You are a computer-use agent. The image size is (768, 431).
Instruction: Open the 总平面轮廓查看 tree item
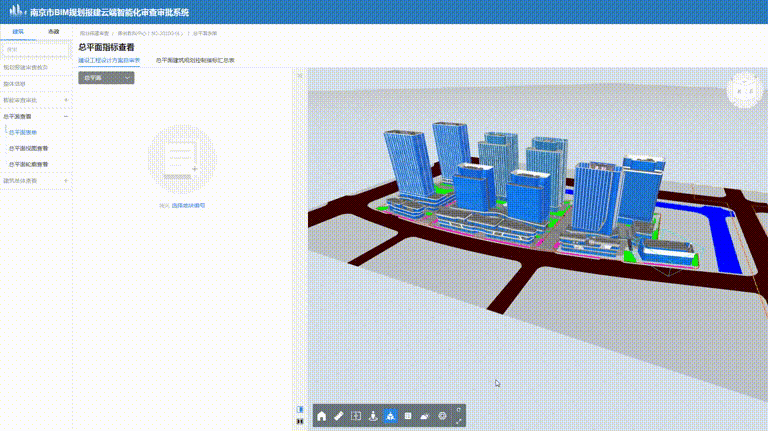pos(28,165)
